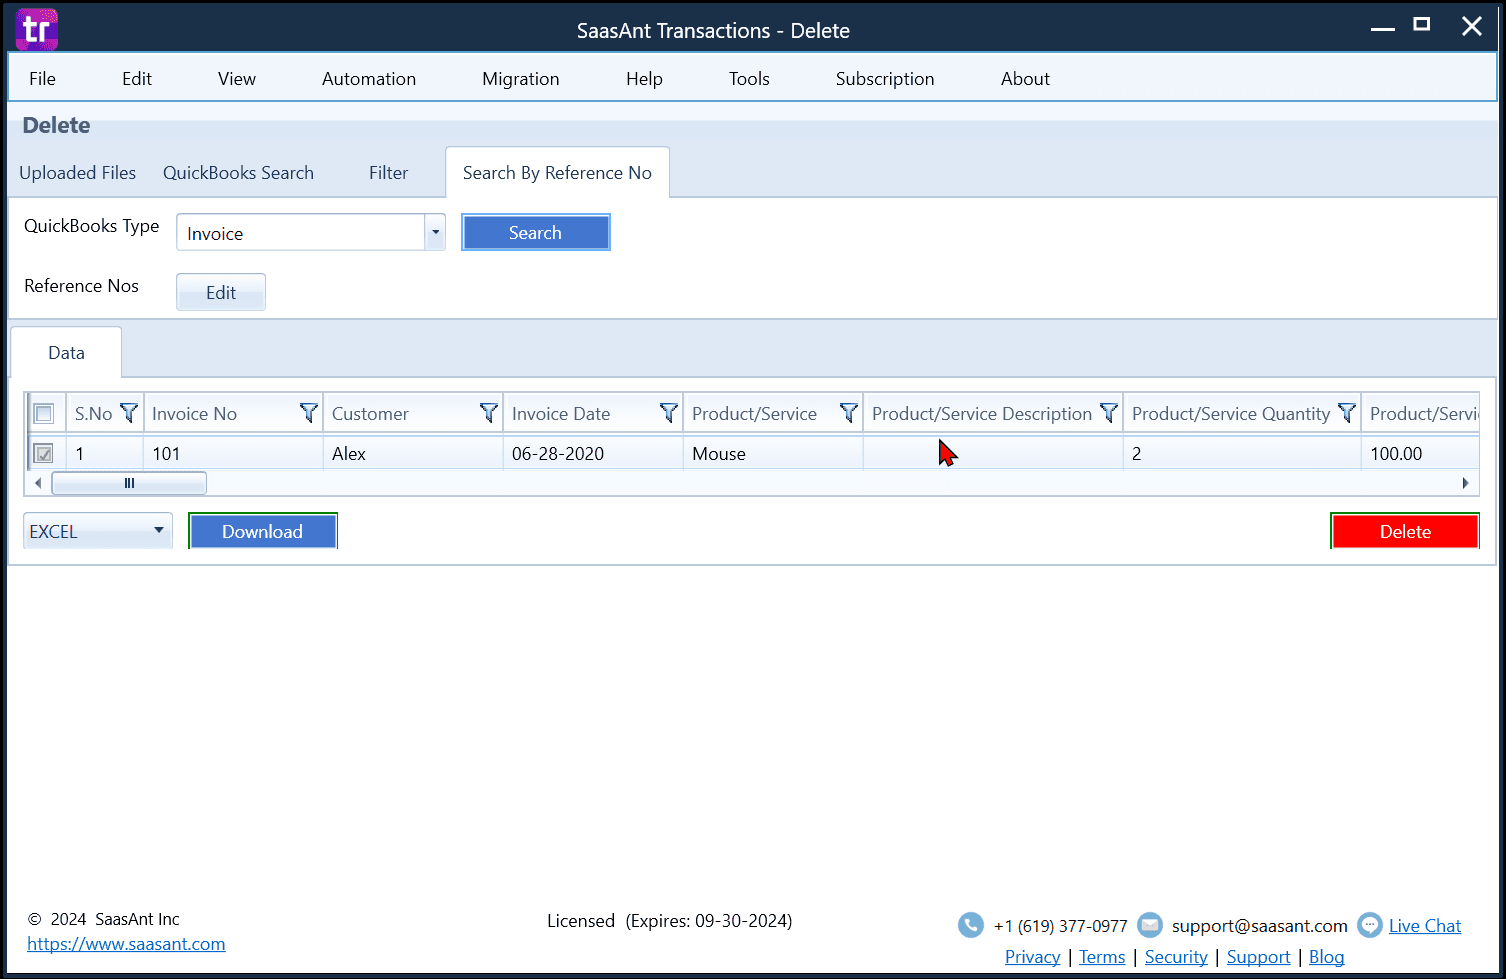The width and height of the screenshot is (1506, 979).
Task: Open the File menu
Action: click(42, 79)
